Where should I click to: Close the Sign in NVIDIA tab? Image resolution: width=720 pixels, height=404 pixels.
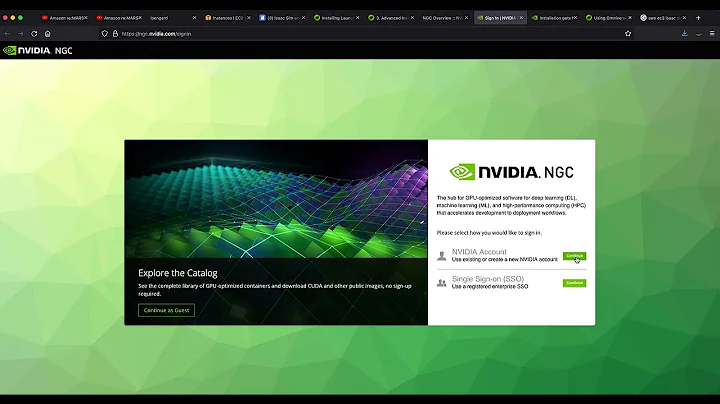521,18
